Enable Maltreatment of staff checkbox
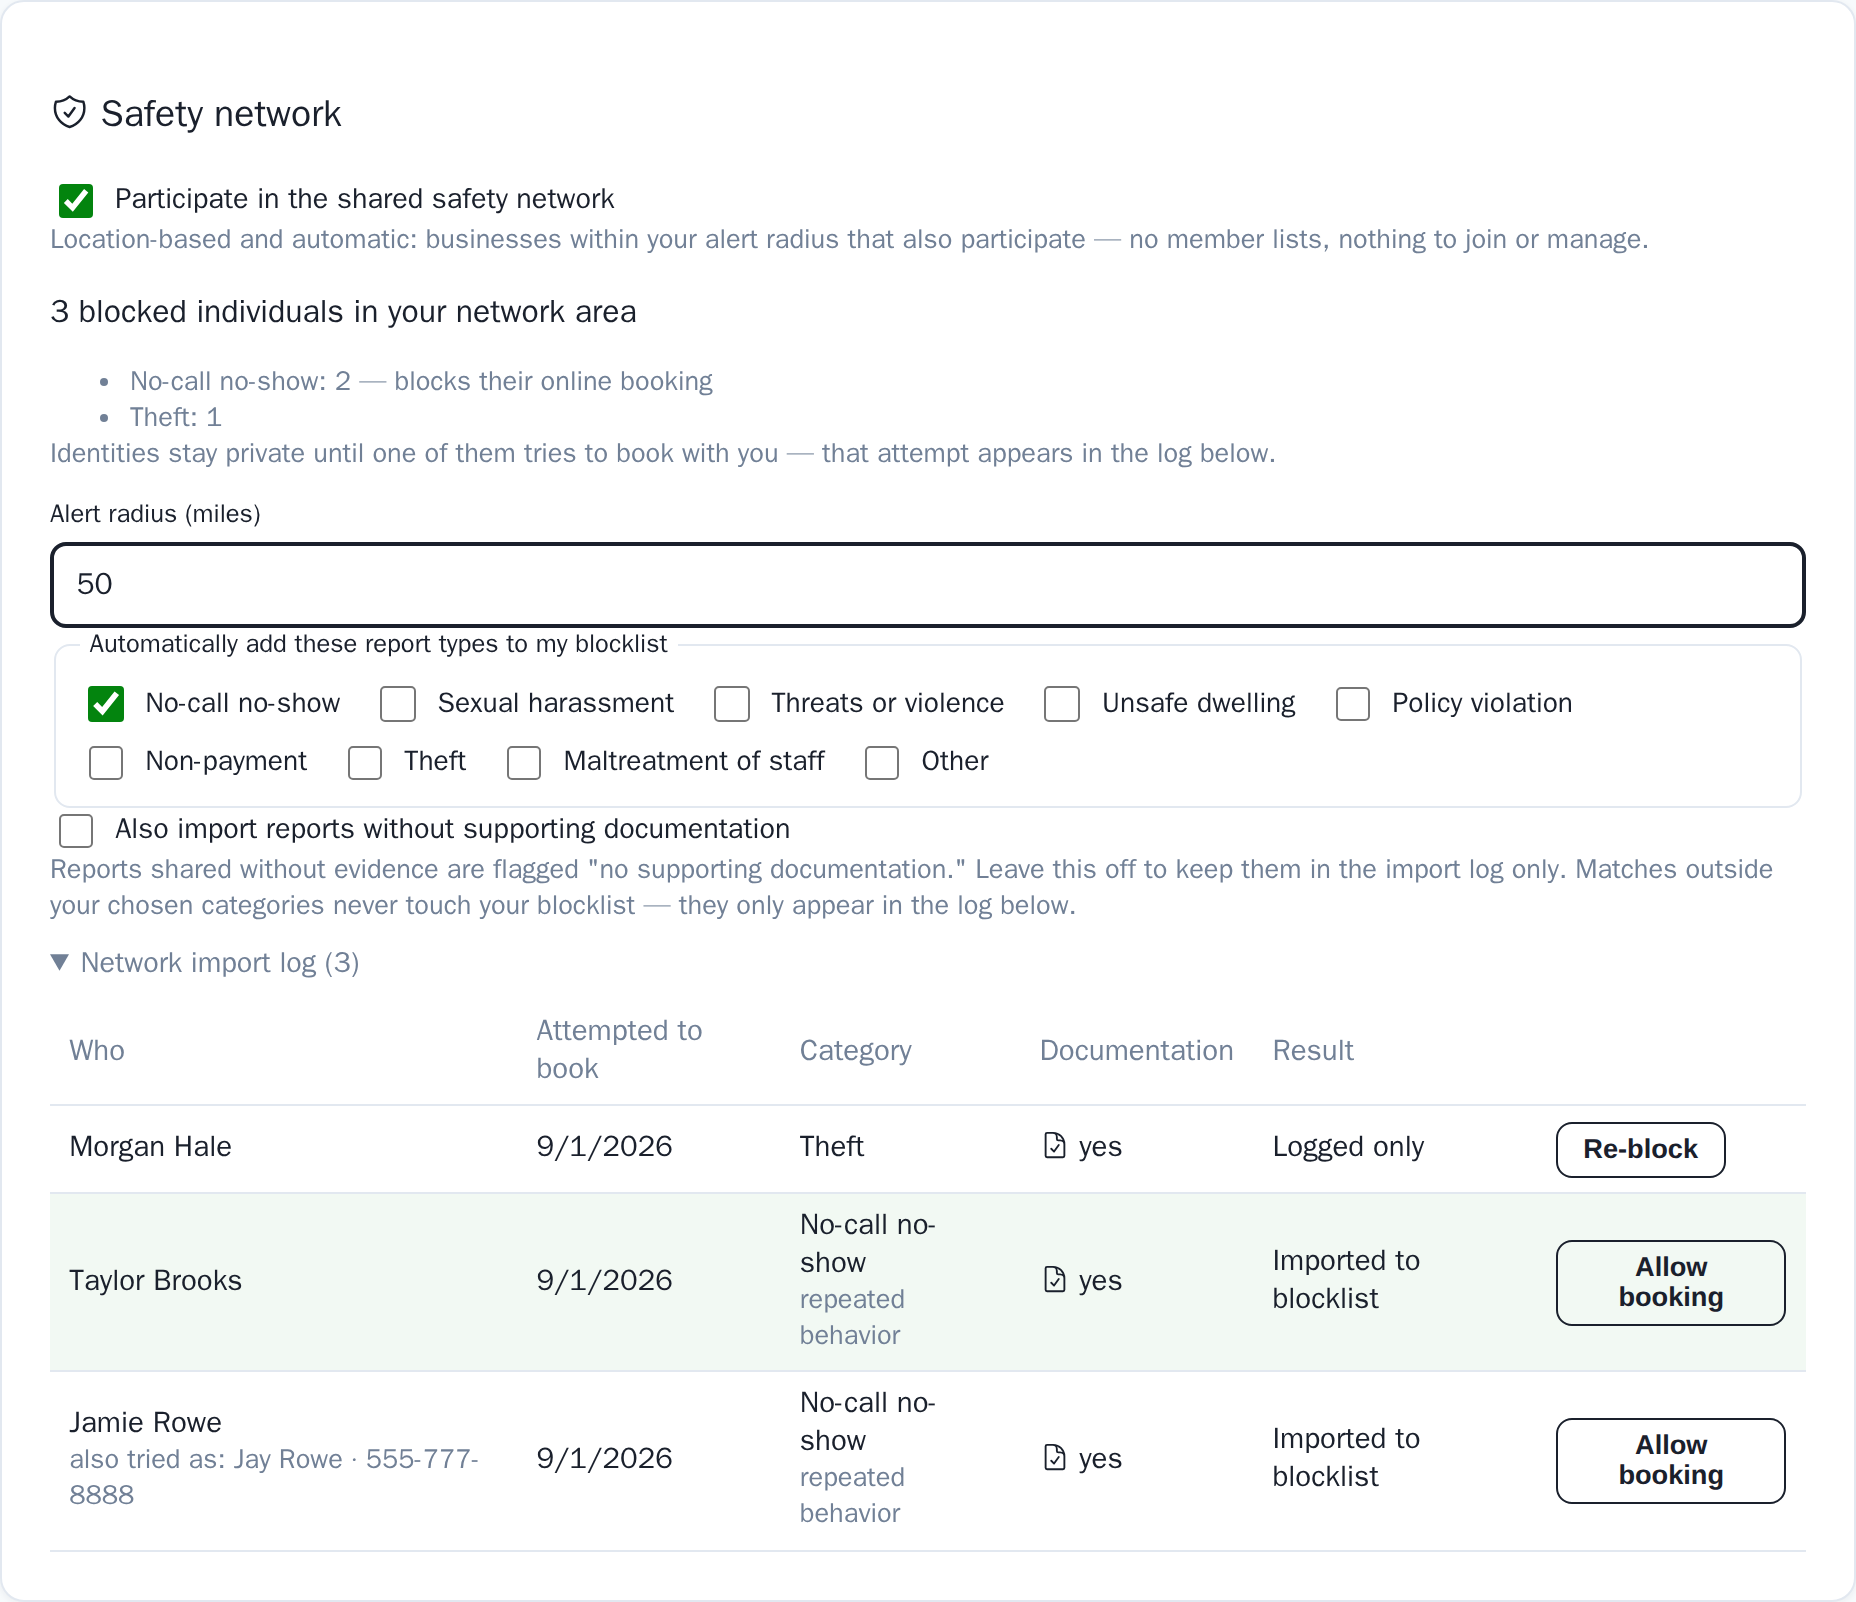Image resolution: width=1856 pixels, height=1602 pixels. [x=524, y=763]
